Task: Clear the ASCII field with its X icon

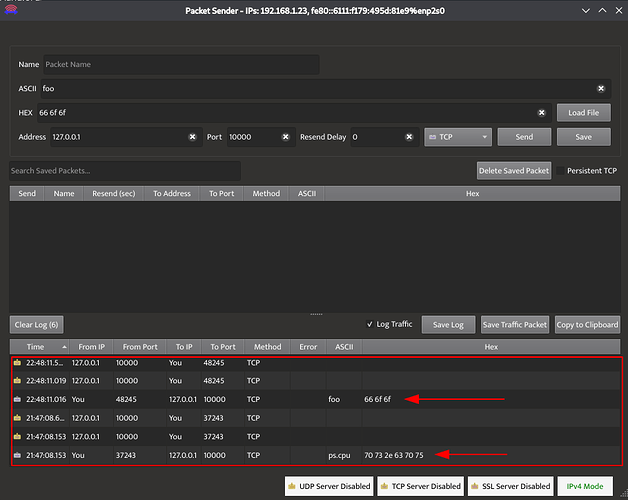Action: (600, 88)
